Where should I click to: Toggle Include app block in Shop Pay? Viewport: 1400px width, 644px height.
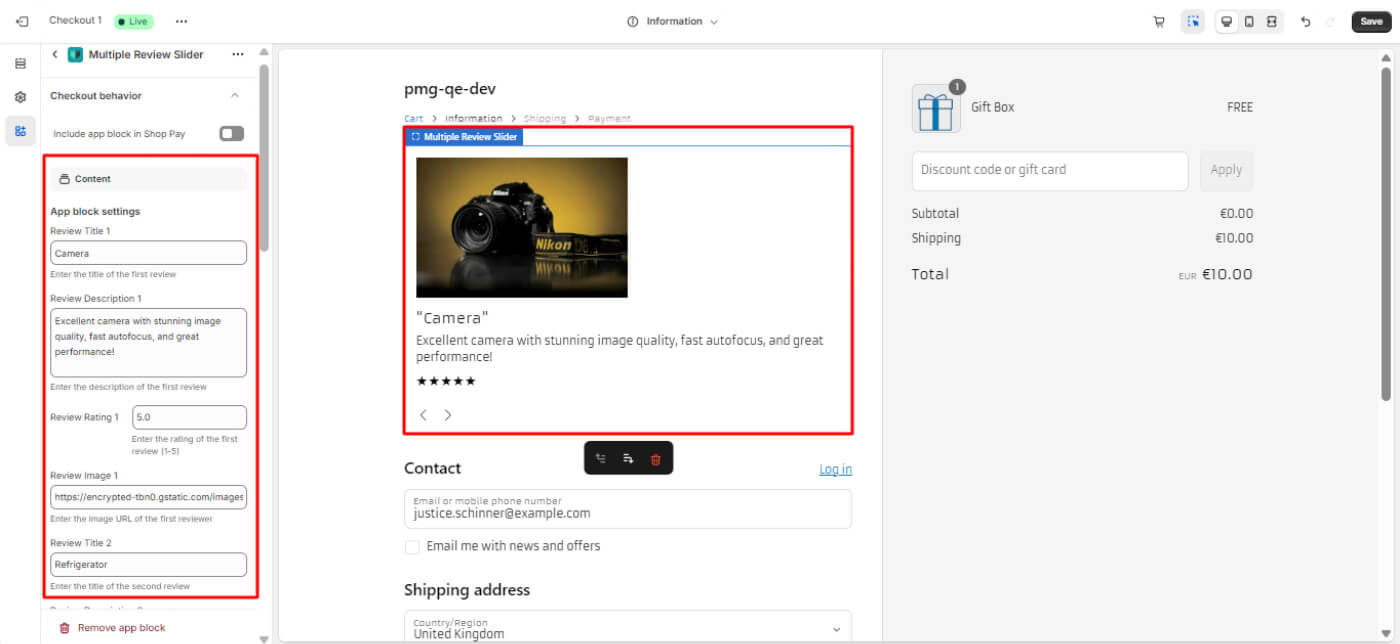point(231,134)
